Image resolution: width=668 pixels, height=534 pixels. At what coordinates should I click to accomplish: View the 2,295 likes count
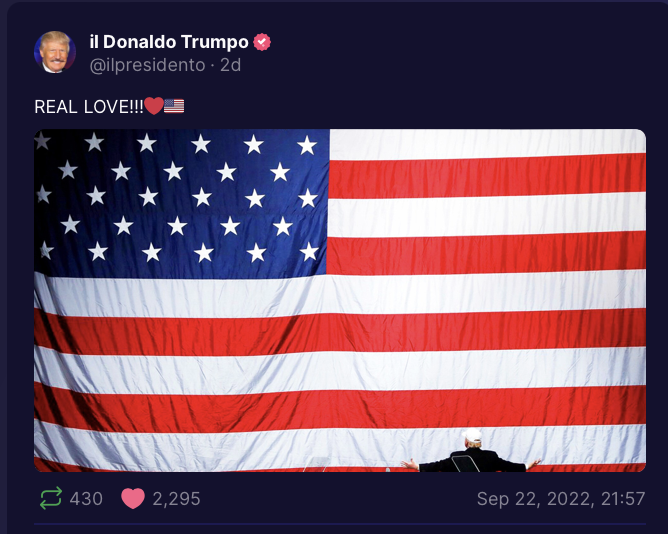click(176, 499)
